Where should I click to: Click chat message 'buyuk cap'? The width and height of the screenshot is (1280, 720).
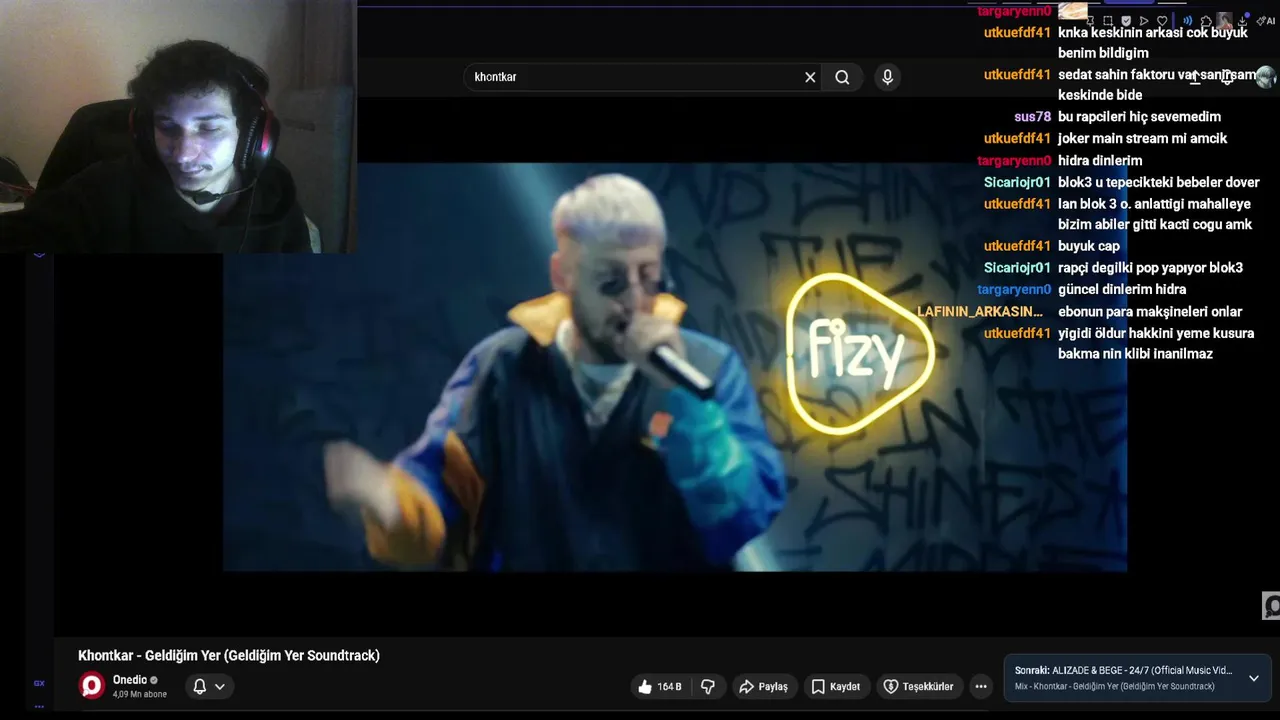pos(1089,246)
